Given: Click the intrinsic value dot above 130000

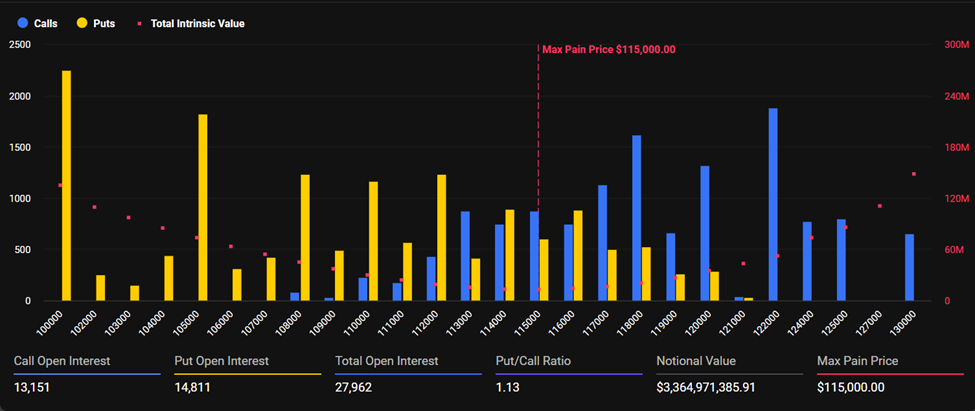Looking at the screenshot, I should tap(914, 174).
